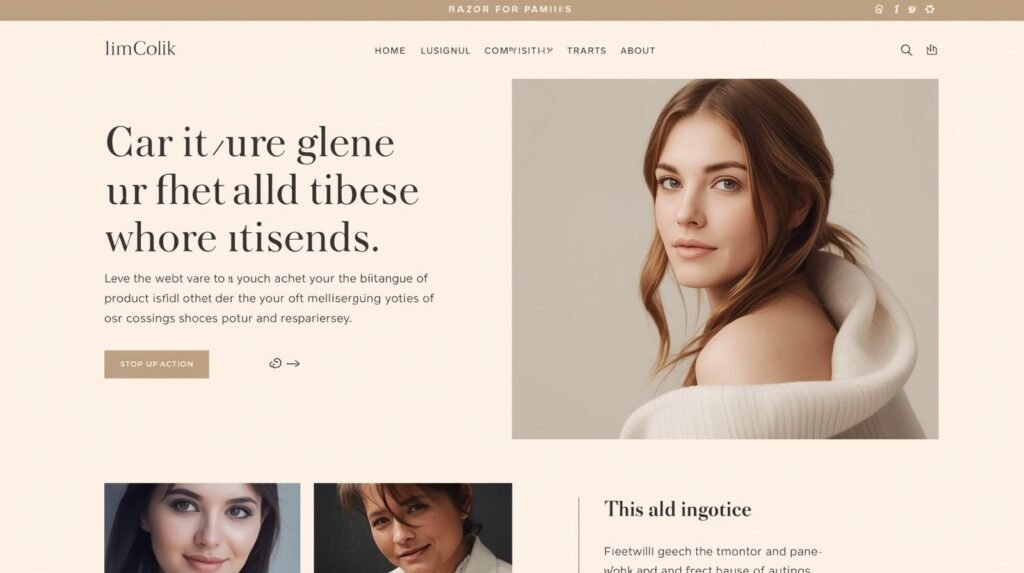Open the Facebook icon in top bar

pos(896,9)
